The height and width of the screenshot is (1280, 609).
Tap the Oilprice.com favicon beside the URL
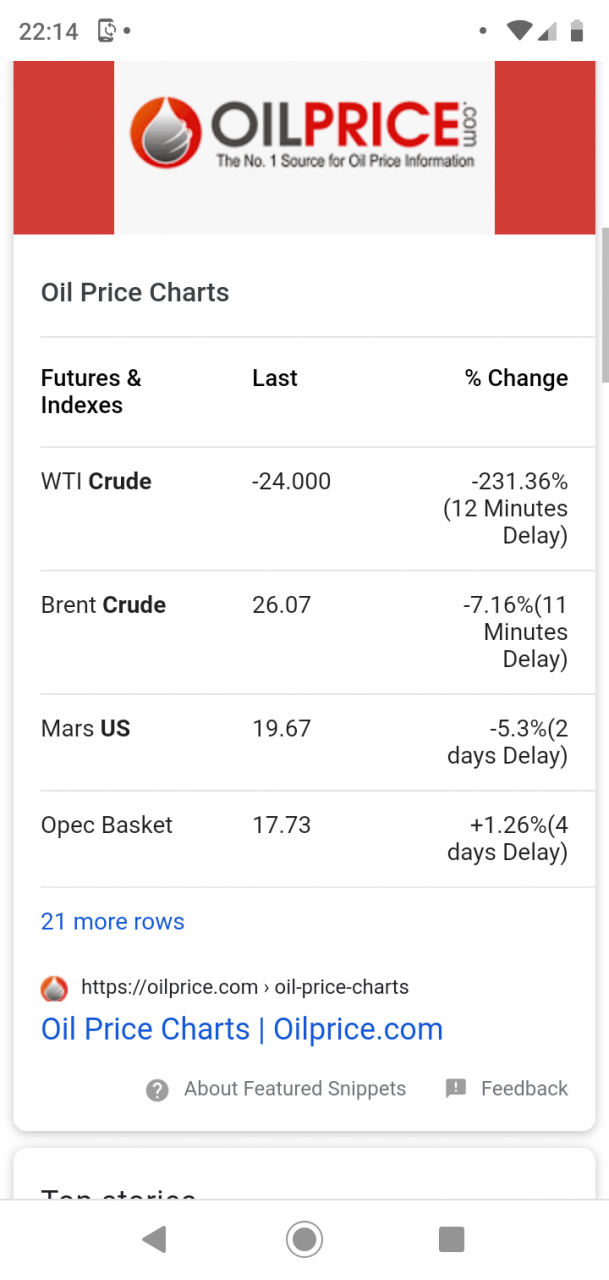point(54,988)
